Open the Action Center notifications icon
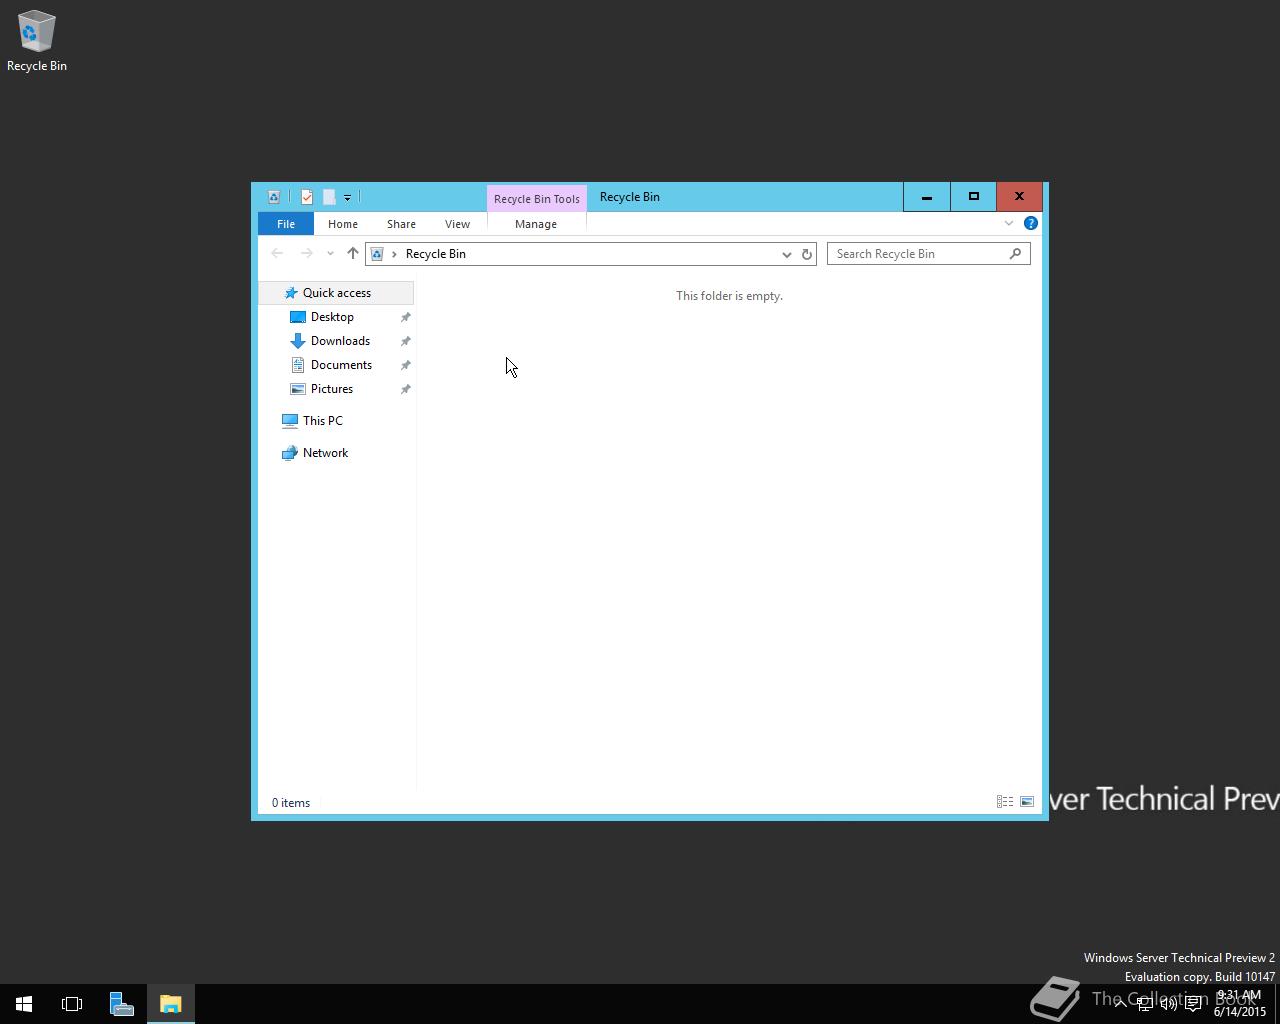Screen dimensions: 1280x1024 [x=1193, y=1004]
